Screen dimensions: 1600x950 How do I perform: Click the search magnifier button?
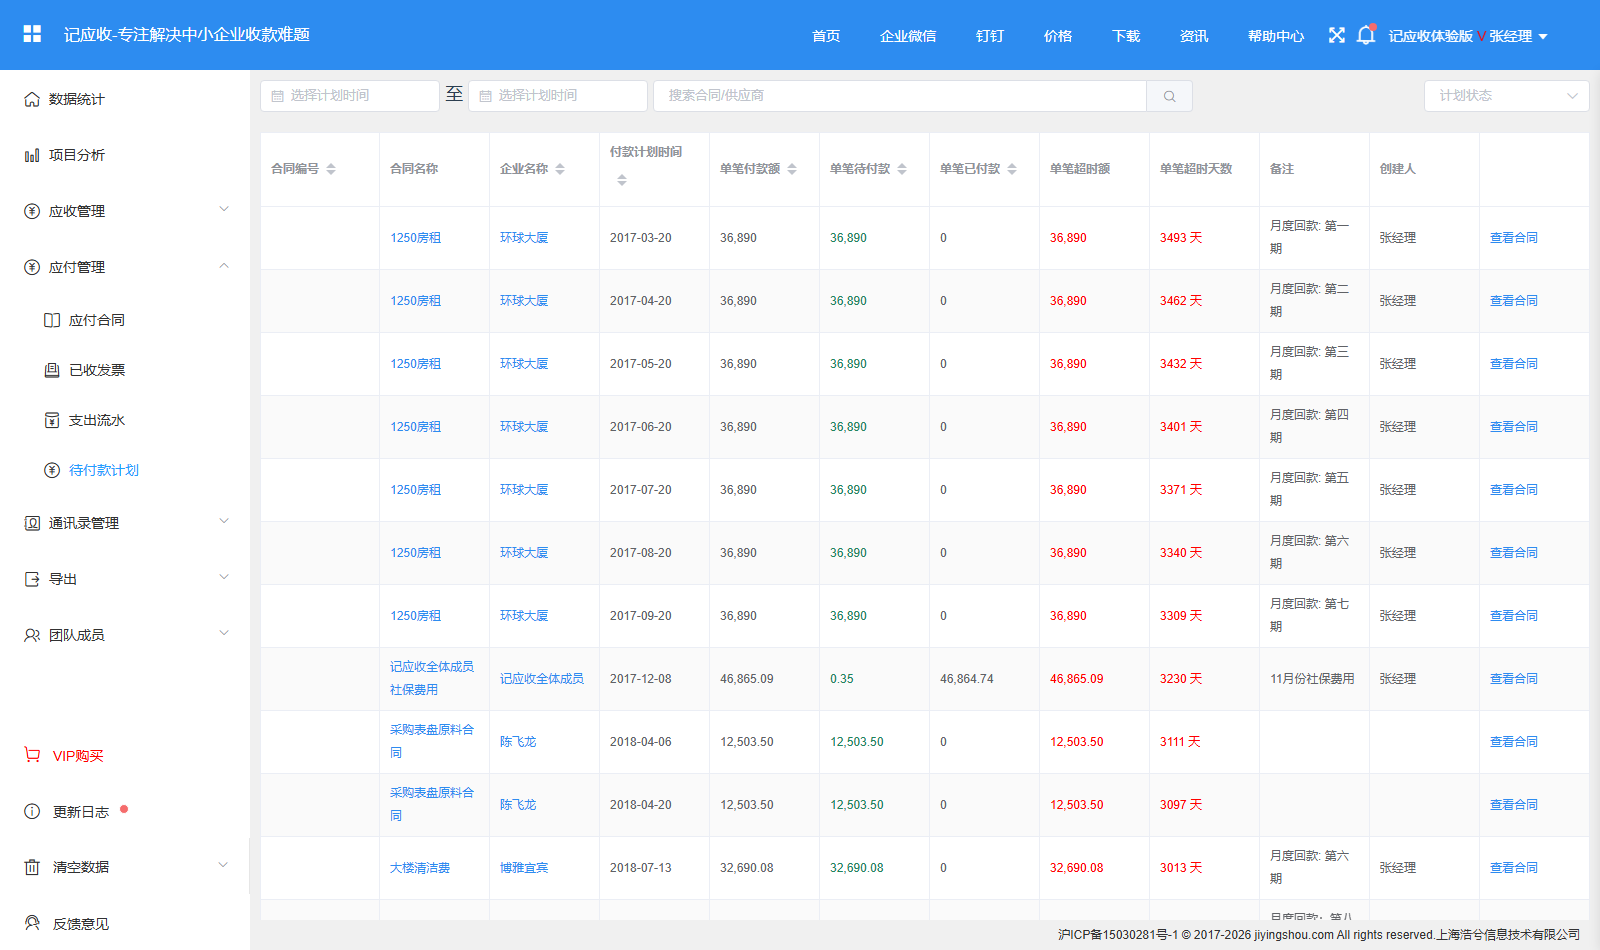[x=1169, y=96]
